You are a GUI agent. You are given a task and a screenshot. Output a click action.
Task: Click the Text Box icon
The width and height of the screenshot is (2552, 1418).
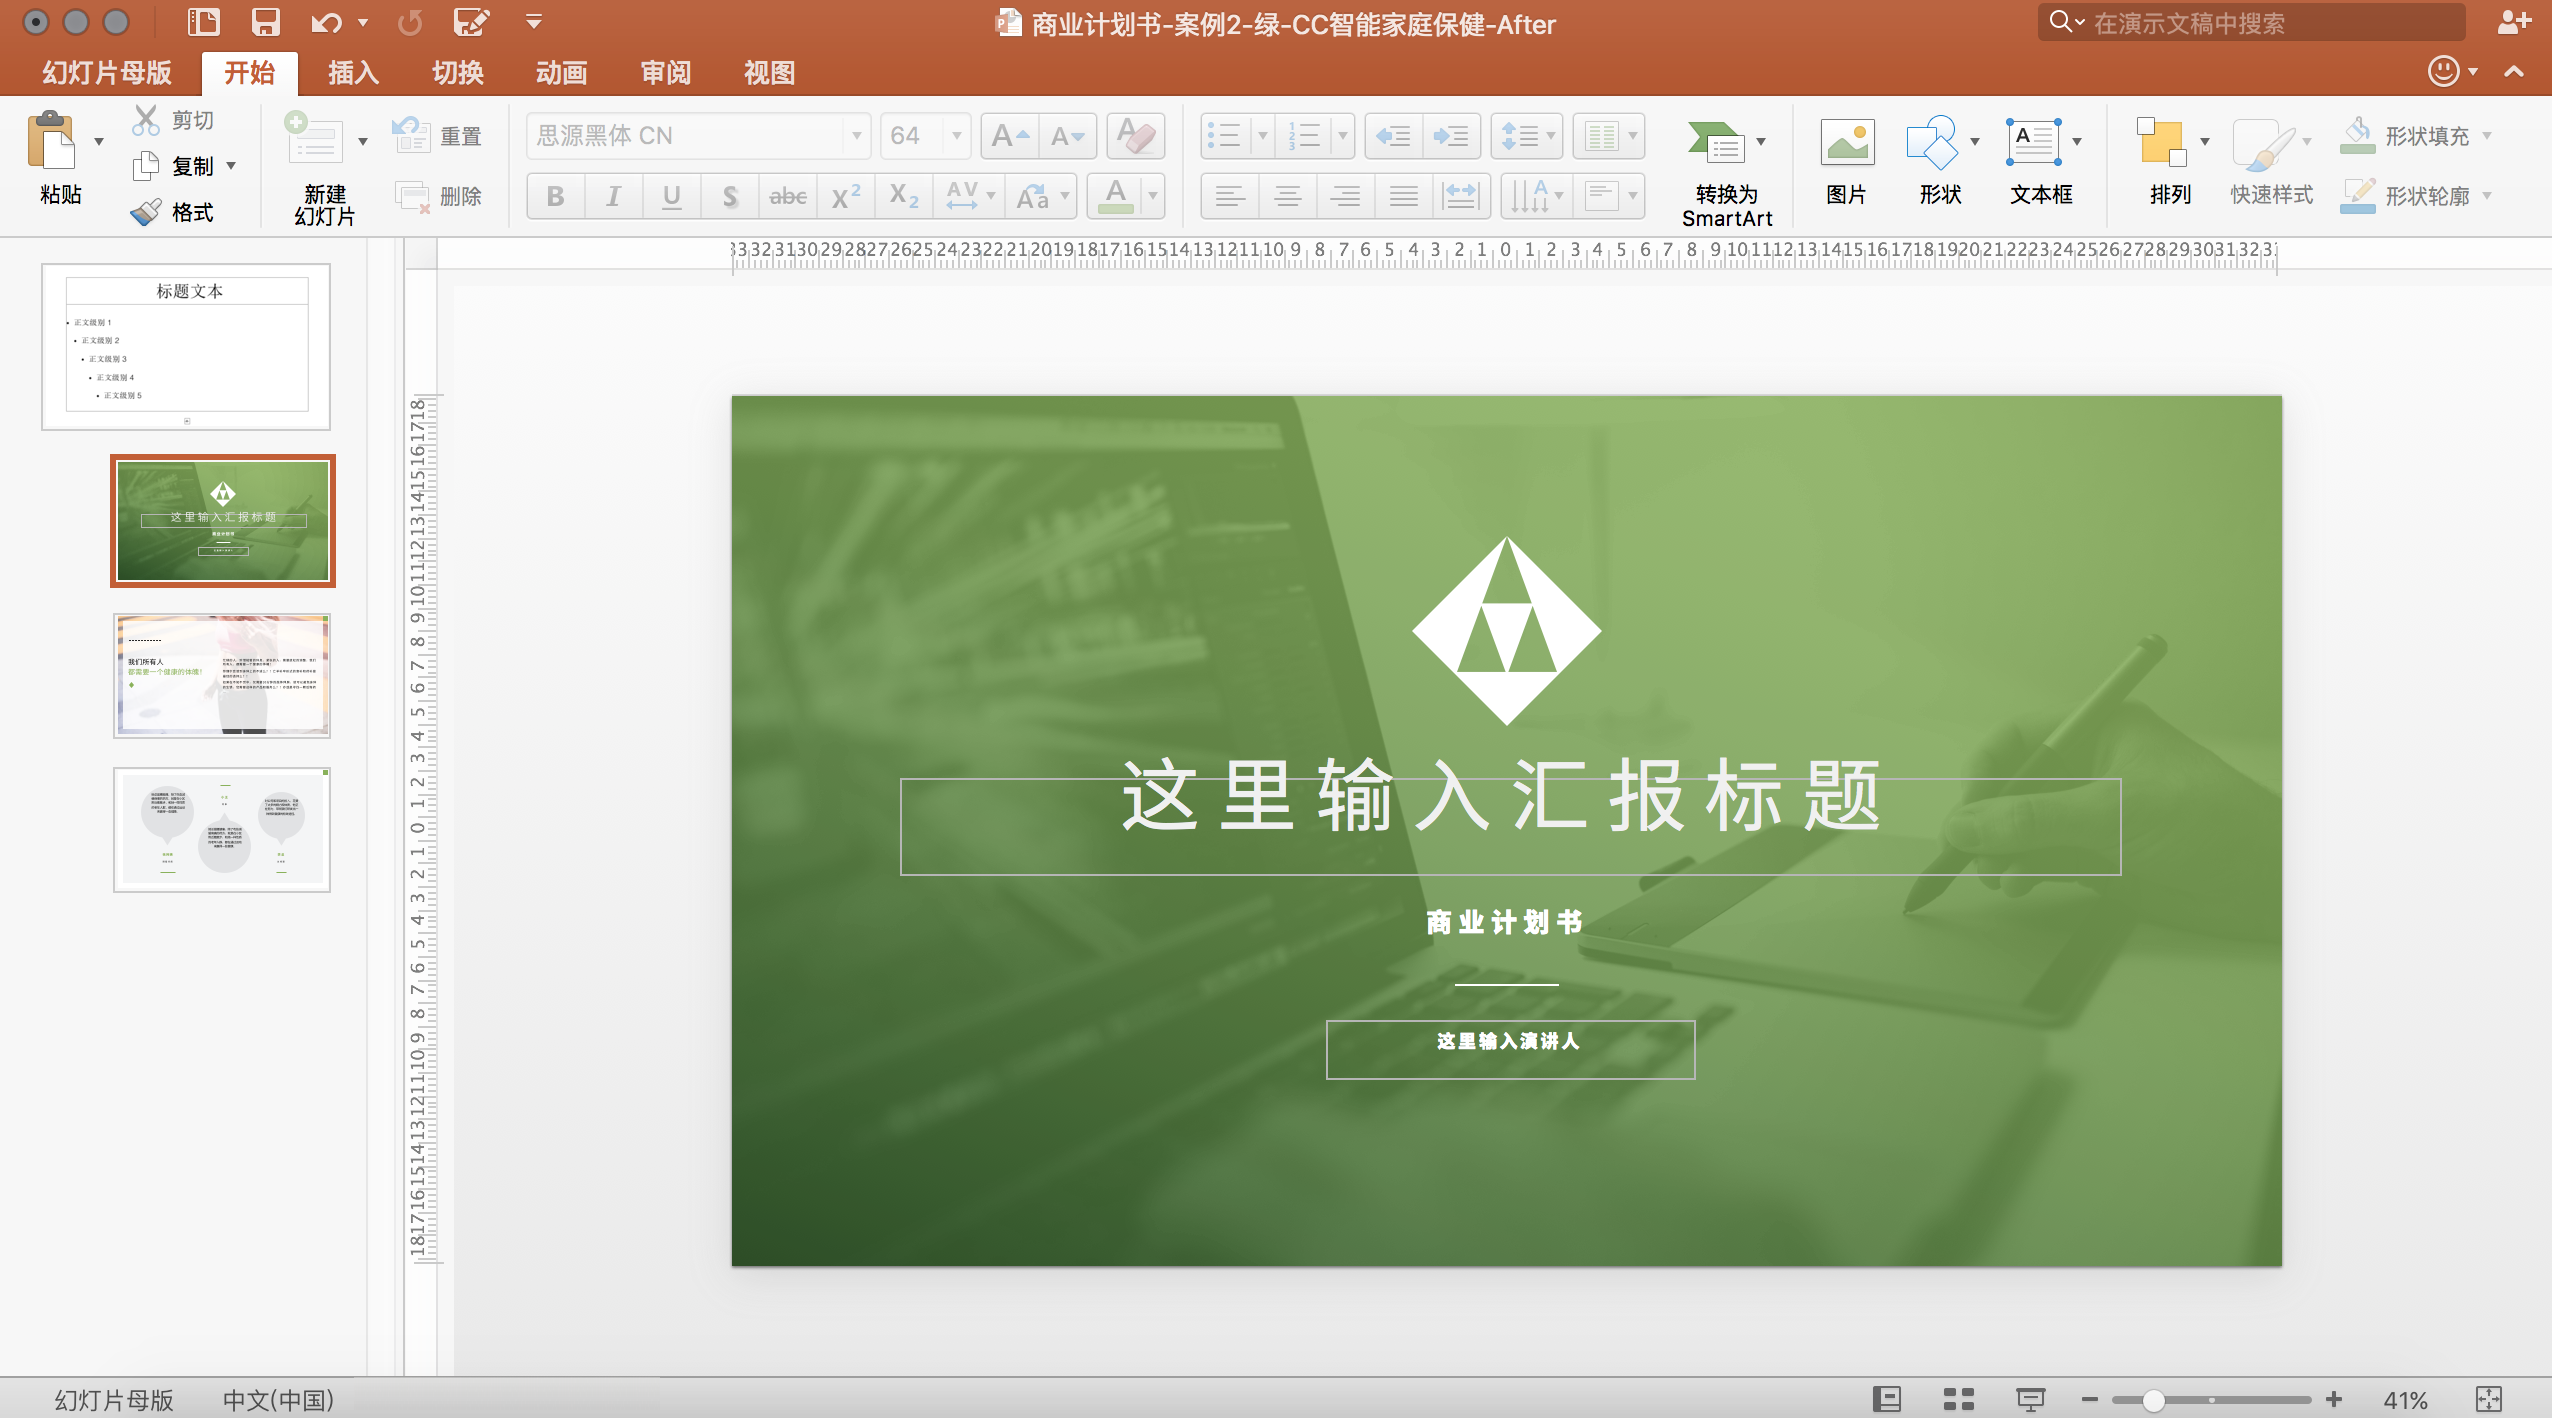click(x=2032, y=142)
